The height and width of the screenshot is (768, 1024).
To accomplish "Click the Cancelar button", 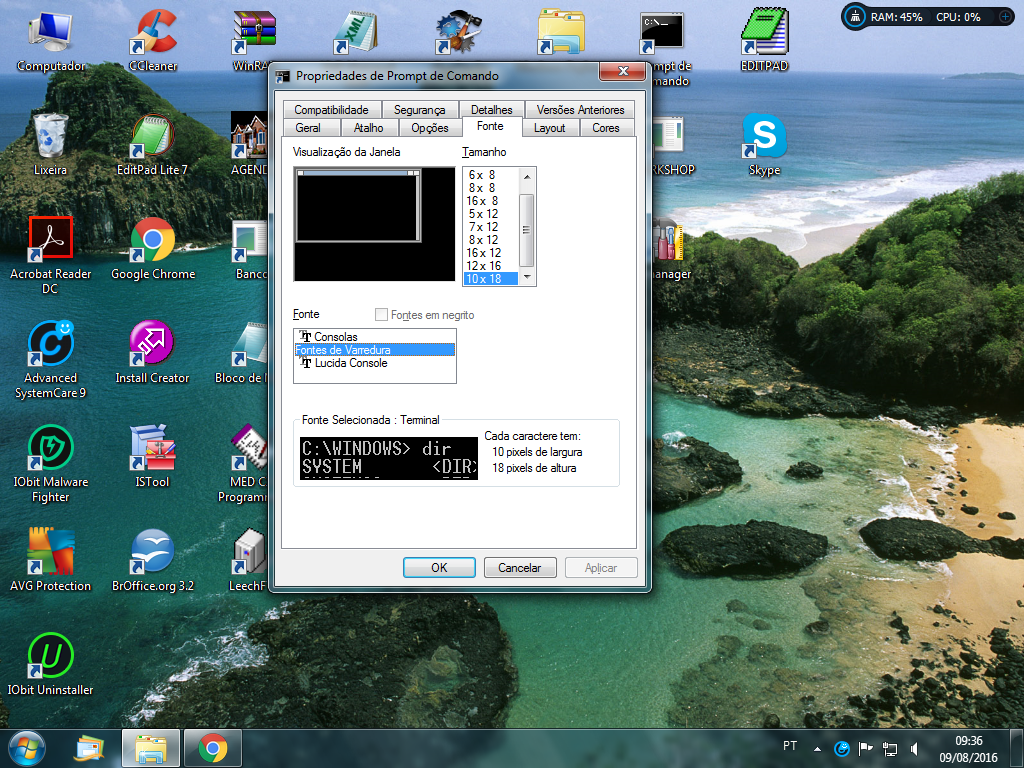I will tap(519, 567).
